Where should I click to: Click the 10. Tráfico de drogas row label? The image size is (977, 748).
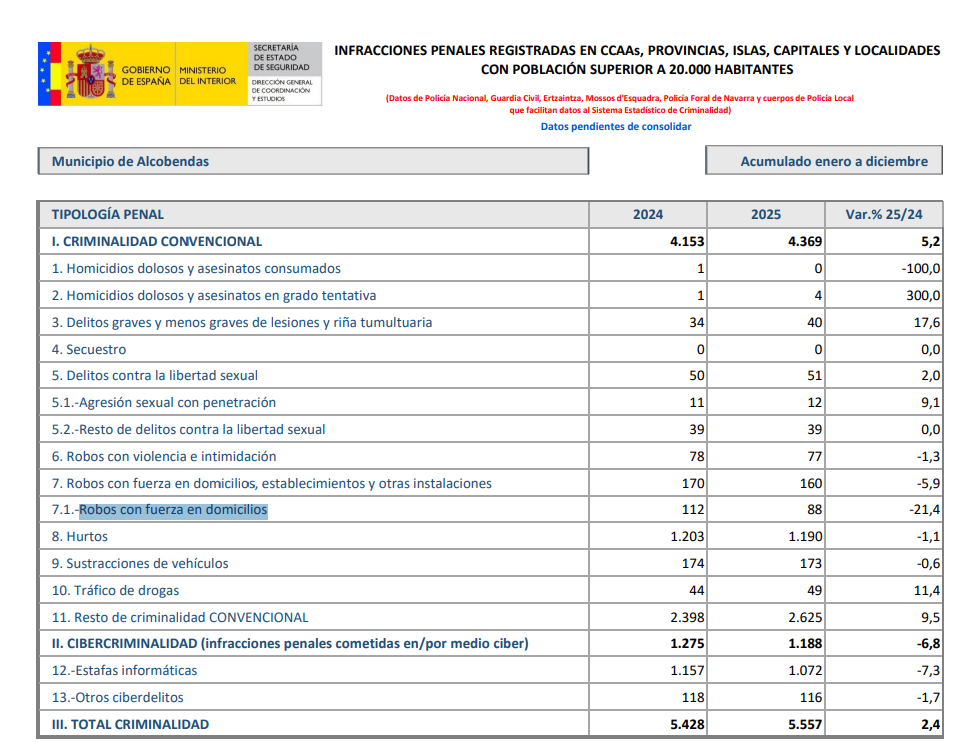point(116,590)
